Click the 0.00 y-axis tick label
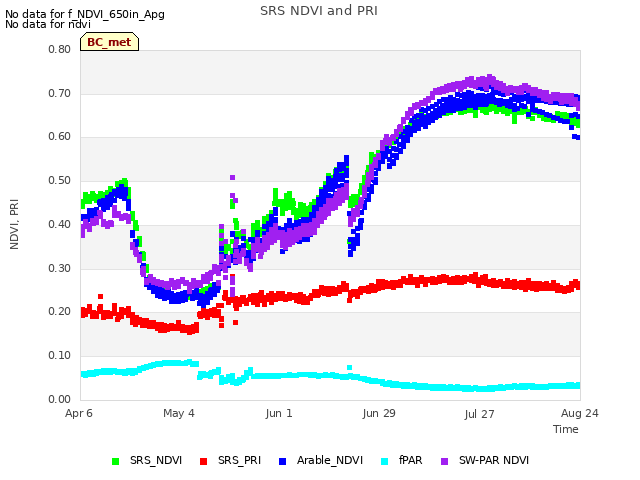 [60, 399]
